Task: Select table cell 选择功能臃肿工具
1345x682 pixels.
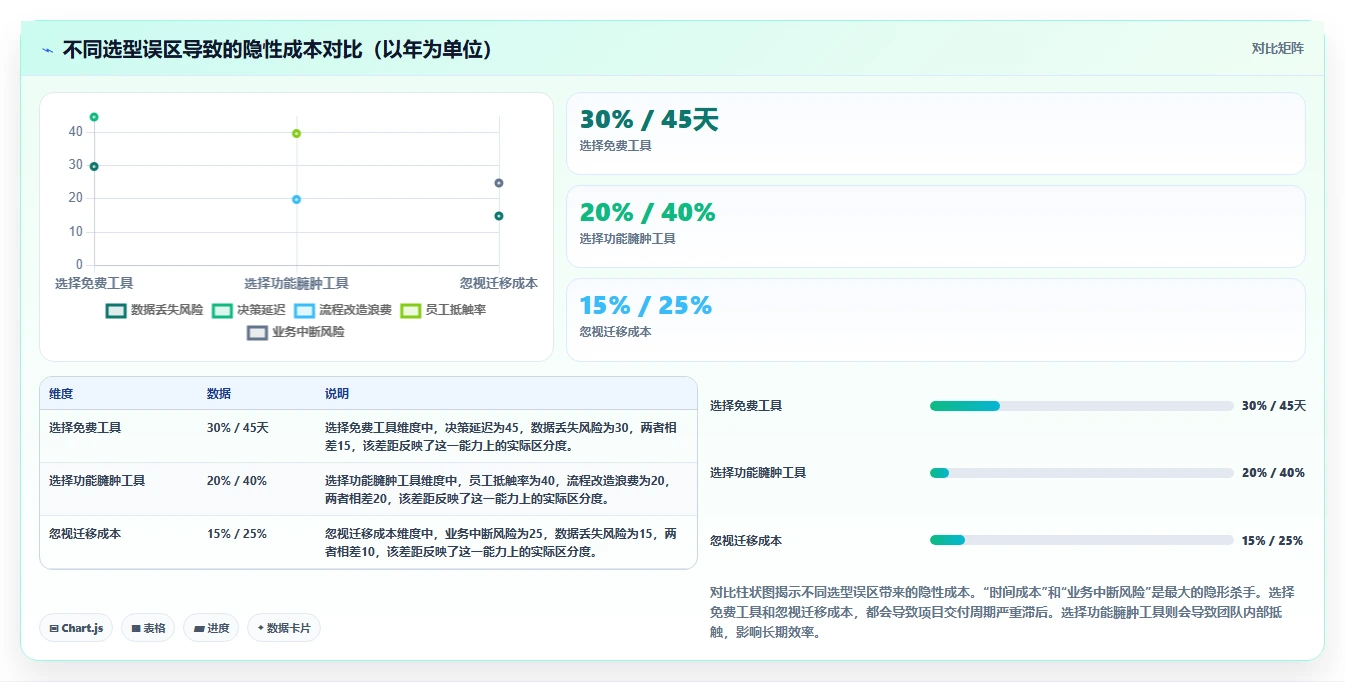Action: click(x=97, y=480)
